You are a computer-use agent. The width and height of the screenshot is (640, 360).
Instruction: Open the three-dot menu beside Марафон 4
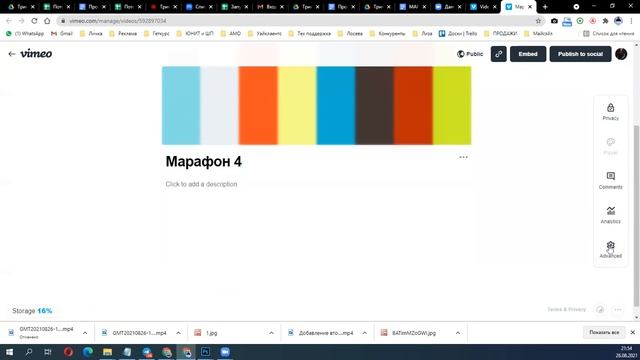point(463,157)
